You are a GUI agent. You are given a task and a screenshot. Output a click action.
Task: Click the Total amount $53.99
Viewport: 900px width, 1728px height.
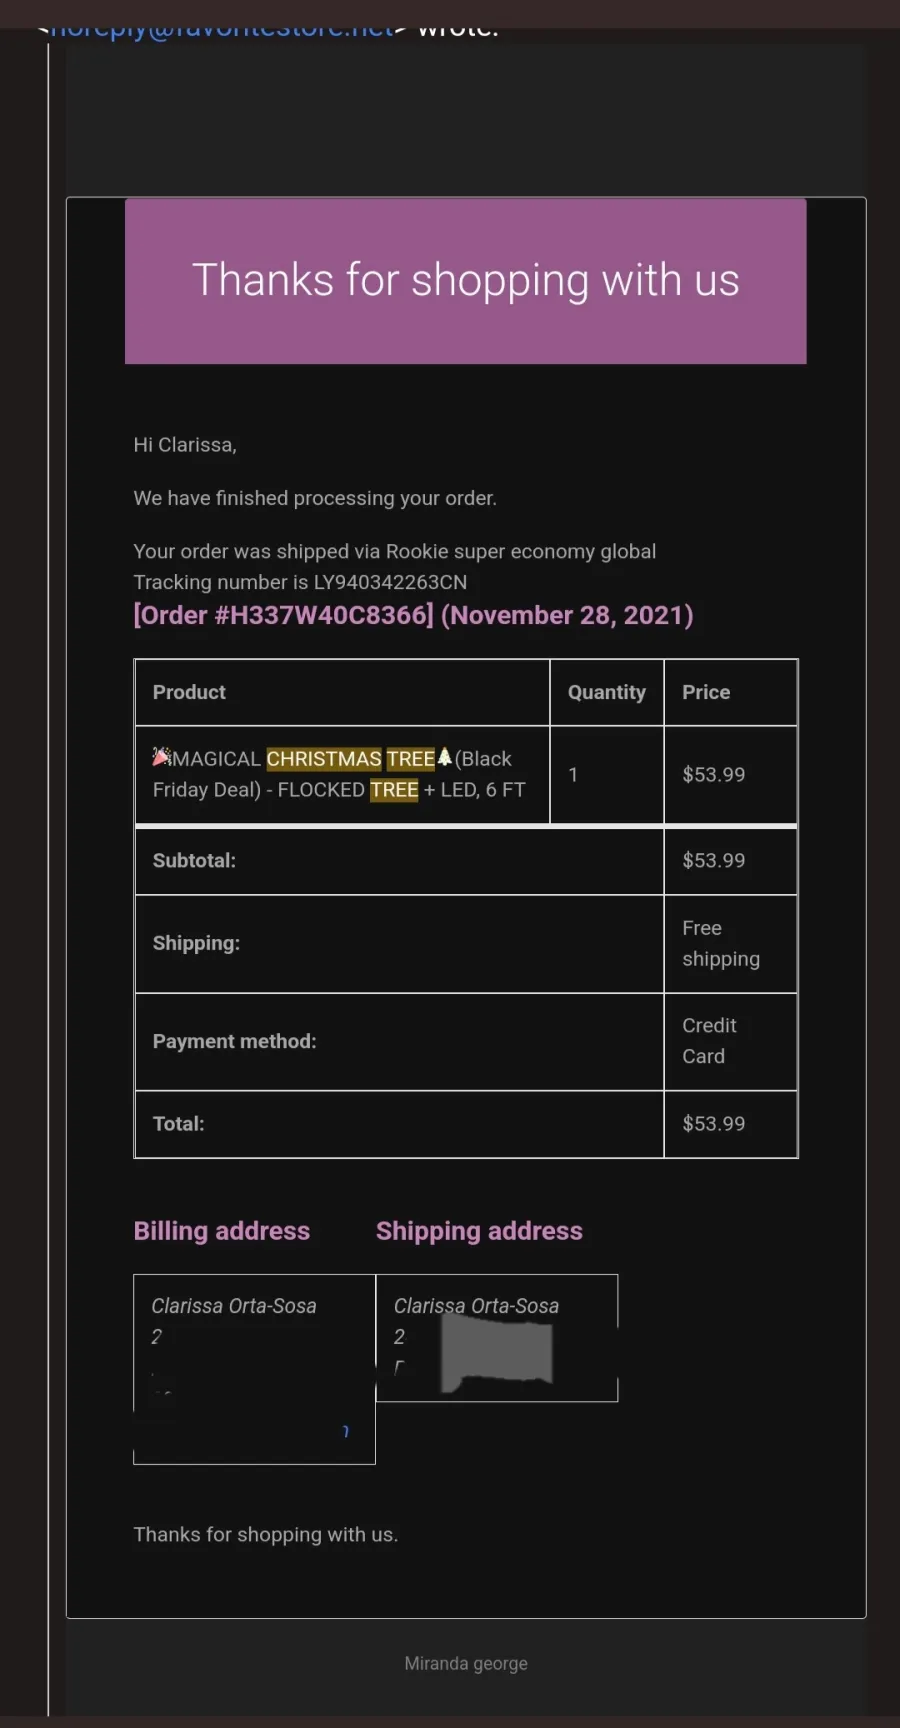714,1123
